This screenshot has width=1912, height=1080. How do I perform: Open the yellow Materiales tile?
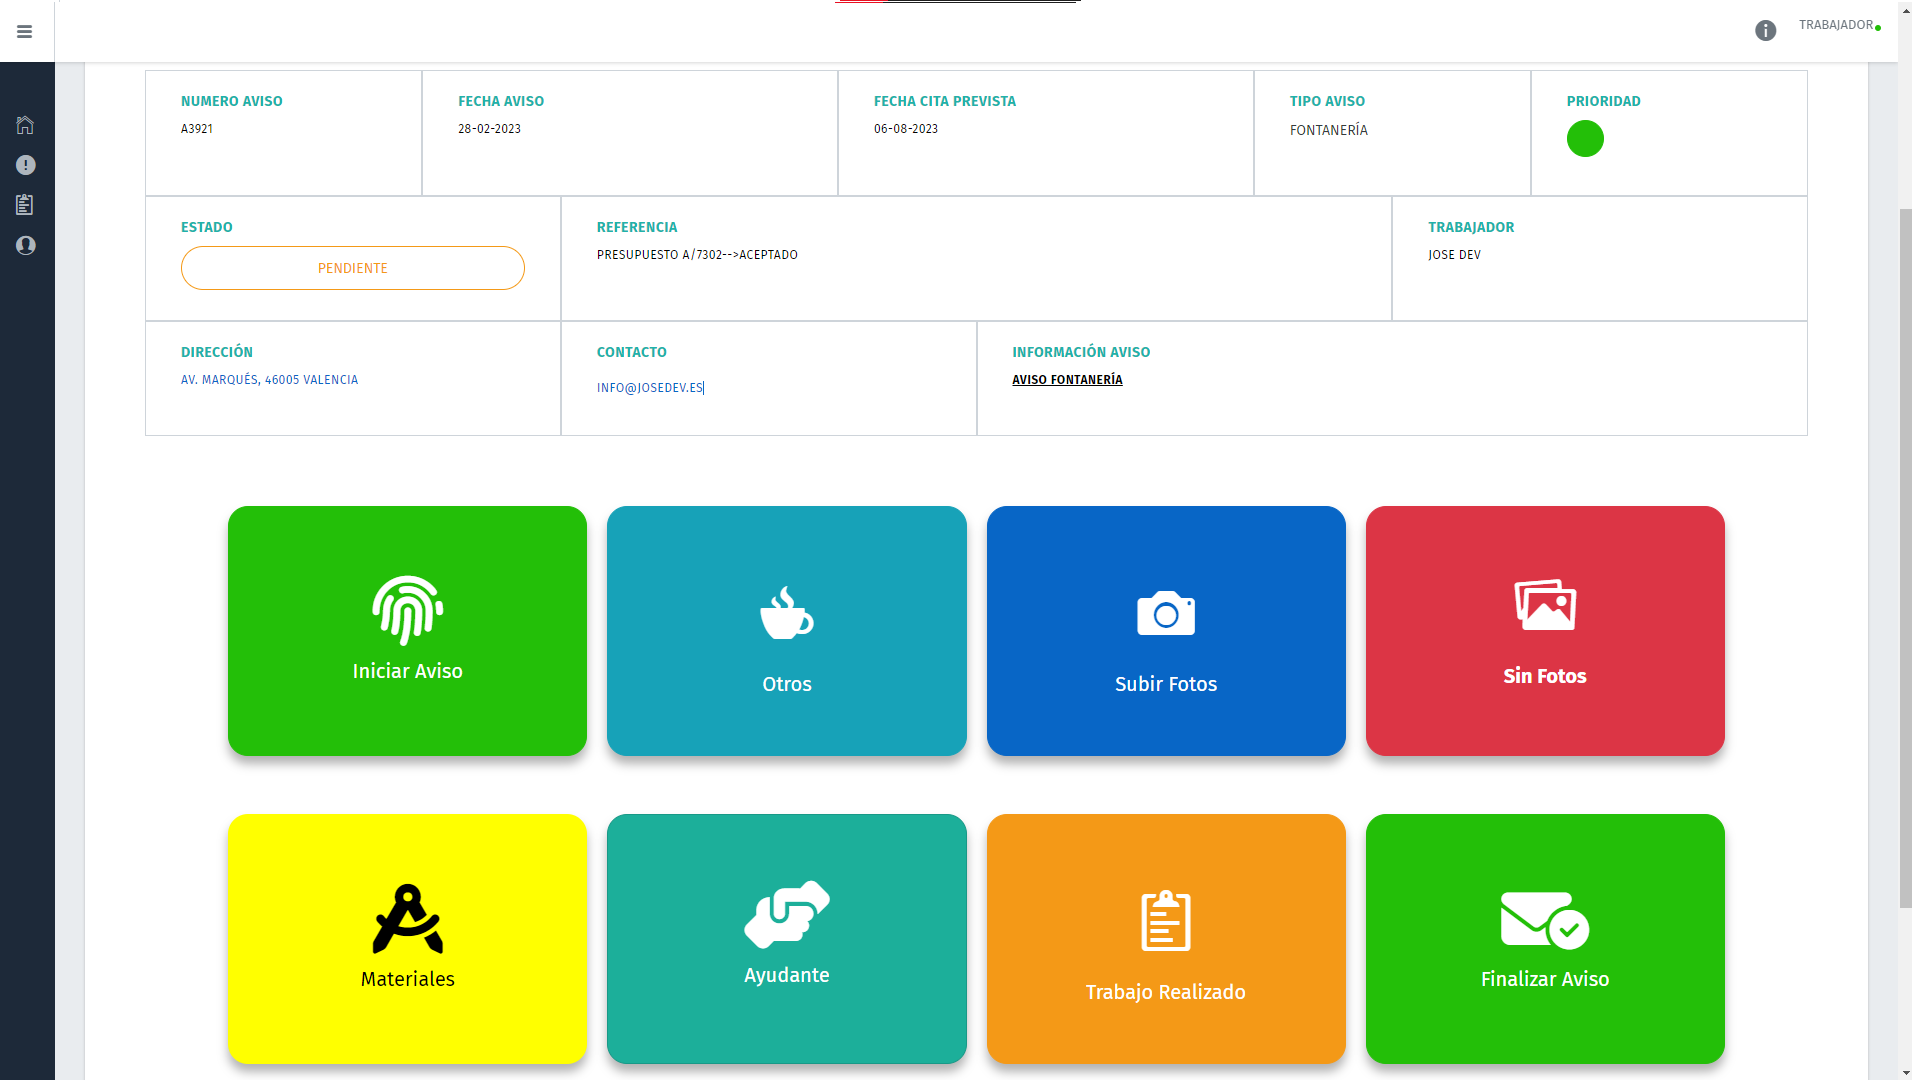407,938
